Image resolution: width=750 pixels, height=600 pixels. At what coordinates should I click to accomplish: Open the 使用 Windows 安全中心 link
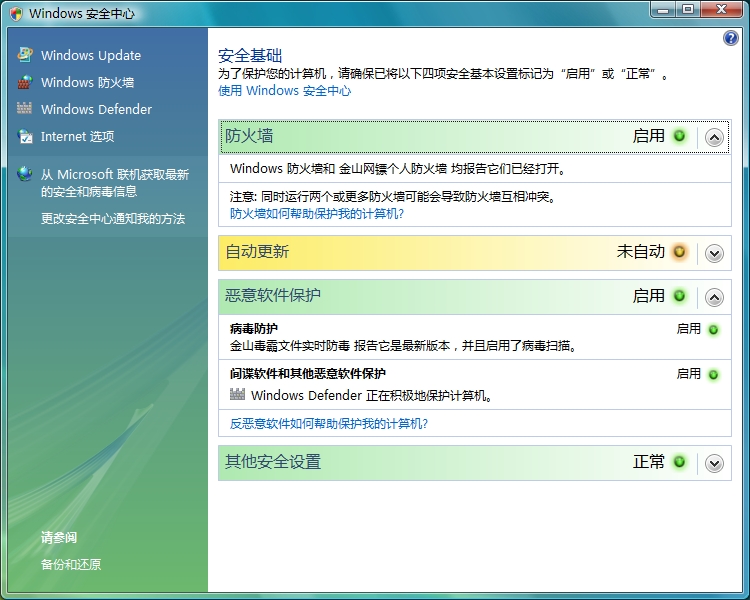point(285,90)
